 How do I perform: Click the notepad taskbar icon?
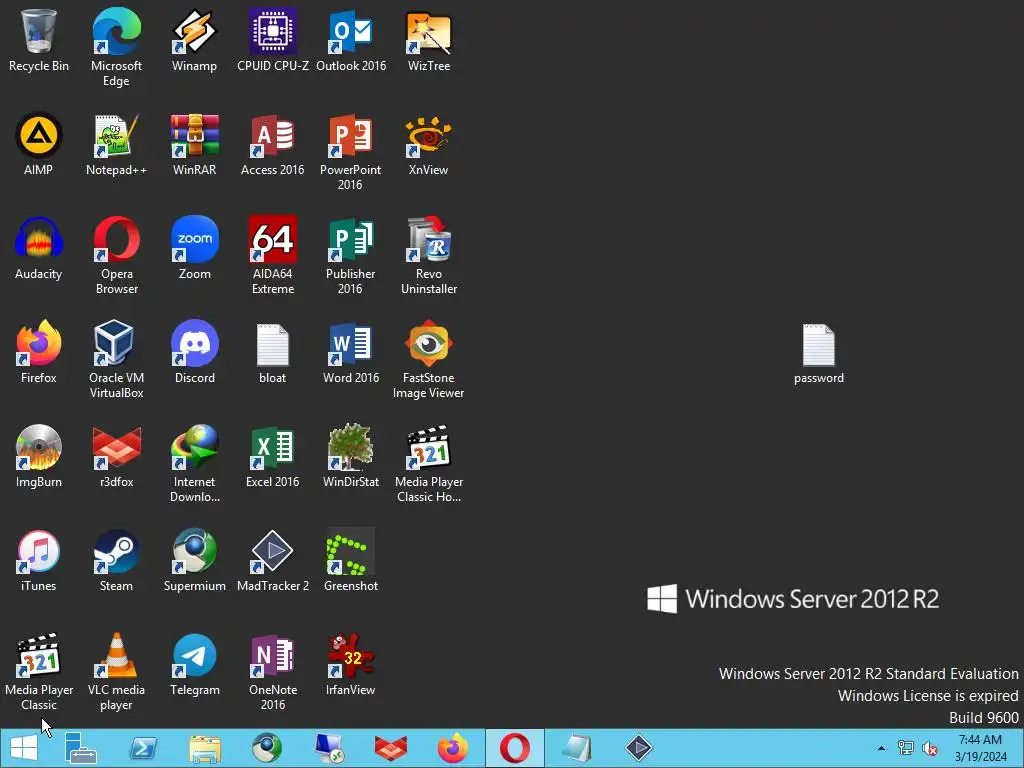(577, 748)
